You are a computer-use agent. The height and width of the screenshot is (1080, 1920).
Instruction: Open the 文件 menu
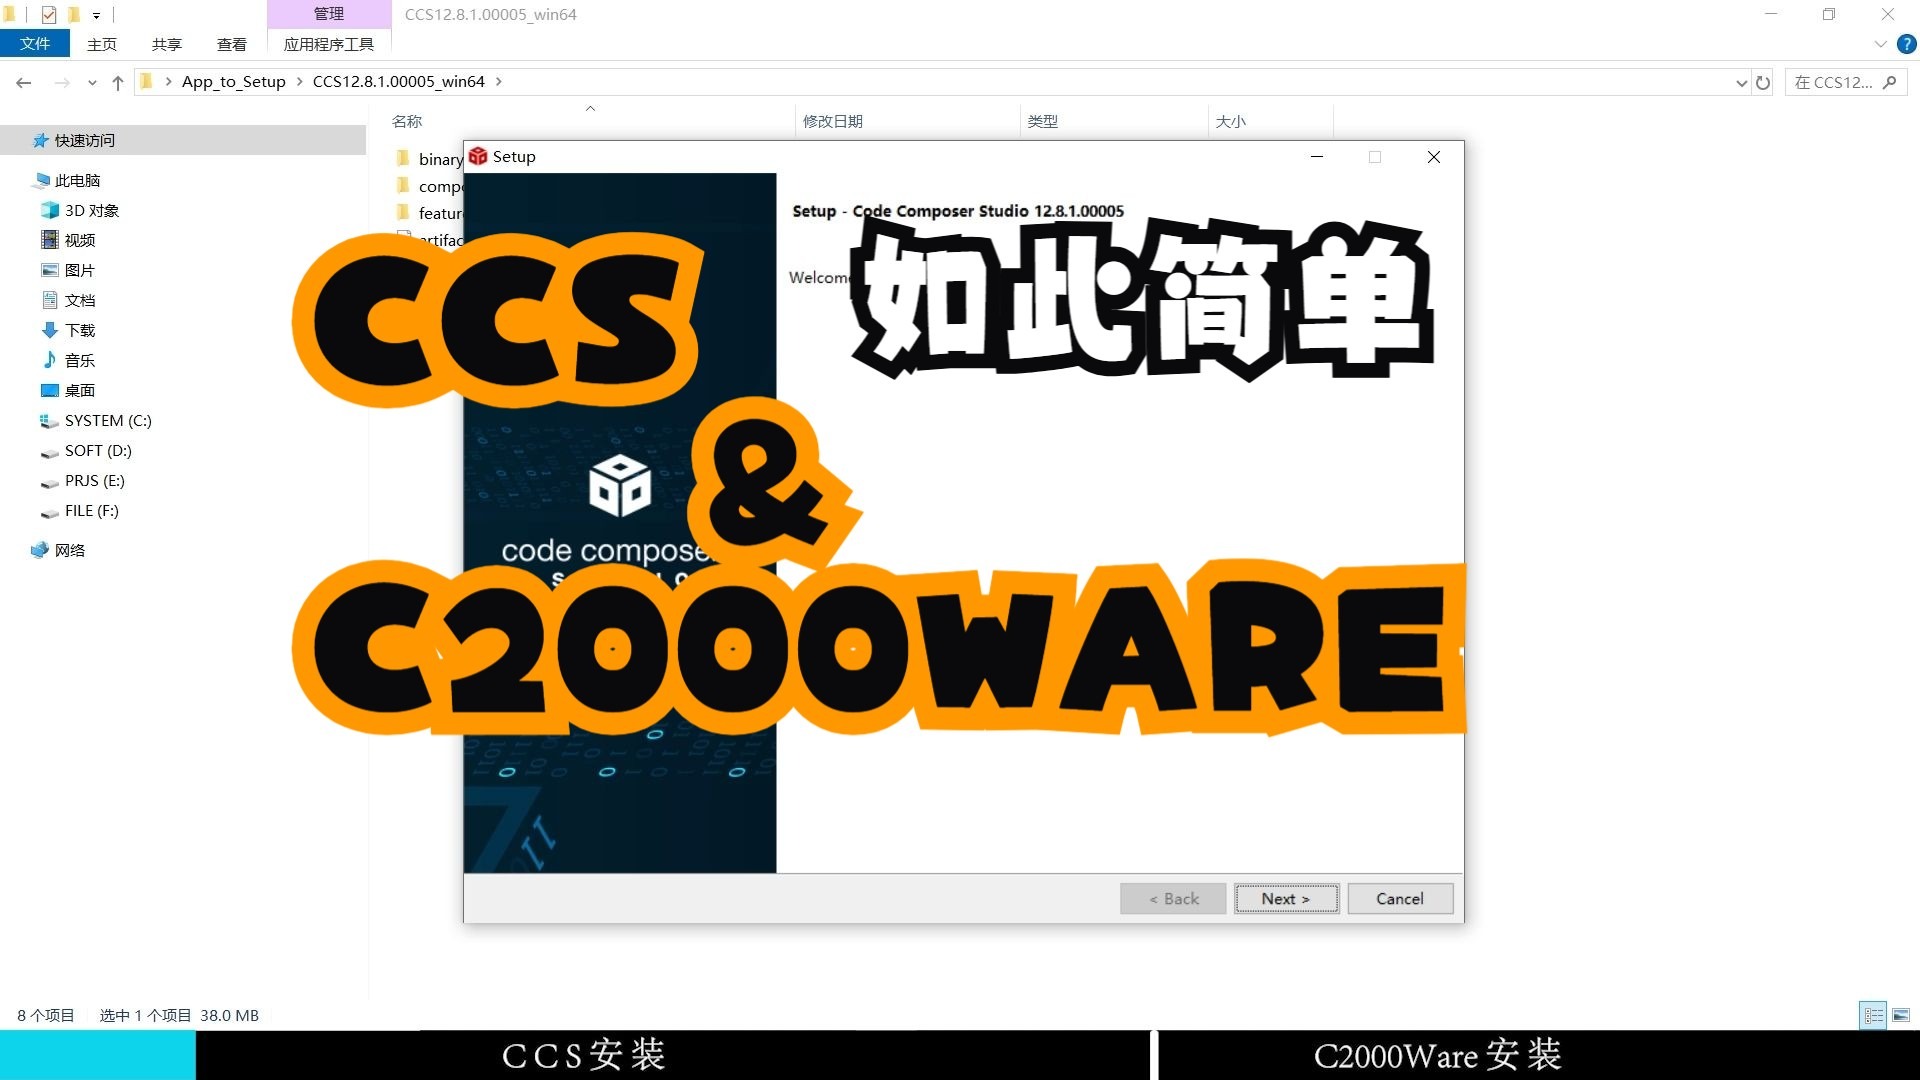[35, 43]
